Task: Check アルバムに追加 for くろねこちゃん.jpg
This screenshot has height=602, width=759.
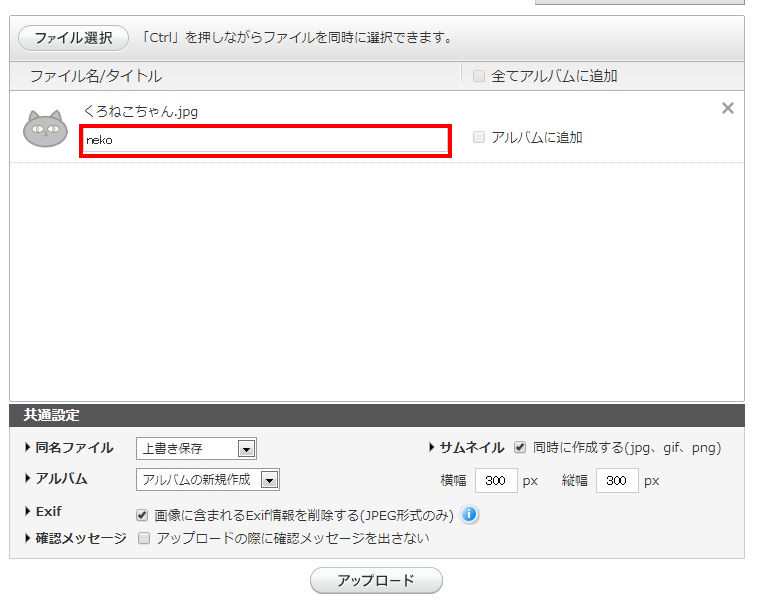Action: 479,137
